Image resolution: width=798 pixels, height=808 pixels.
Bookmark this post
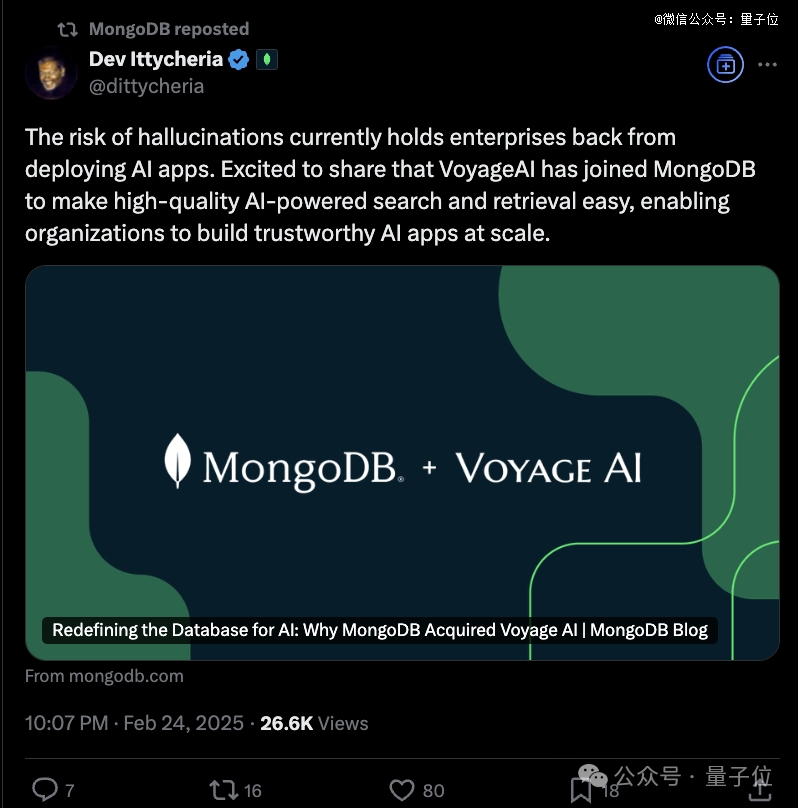pyautogui.click(x=581, y=789)
